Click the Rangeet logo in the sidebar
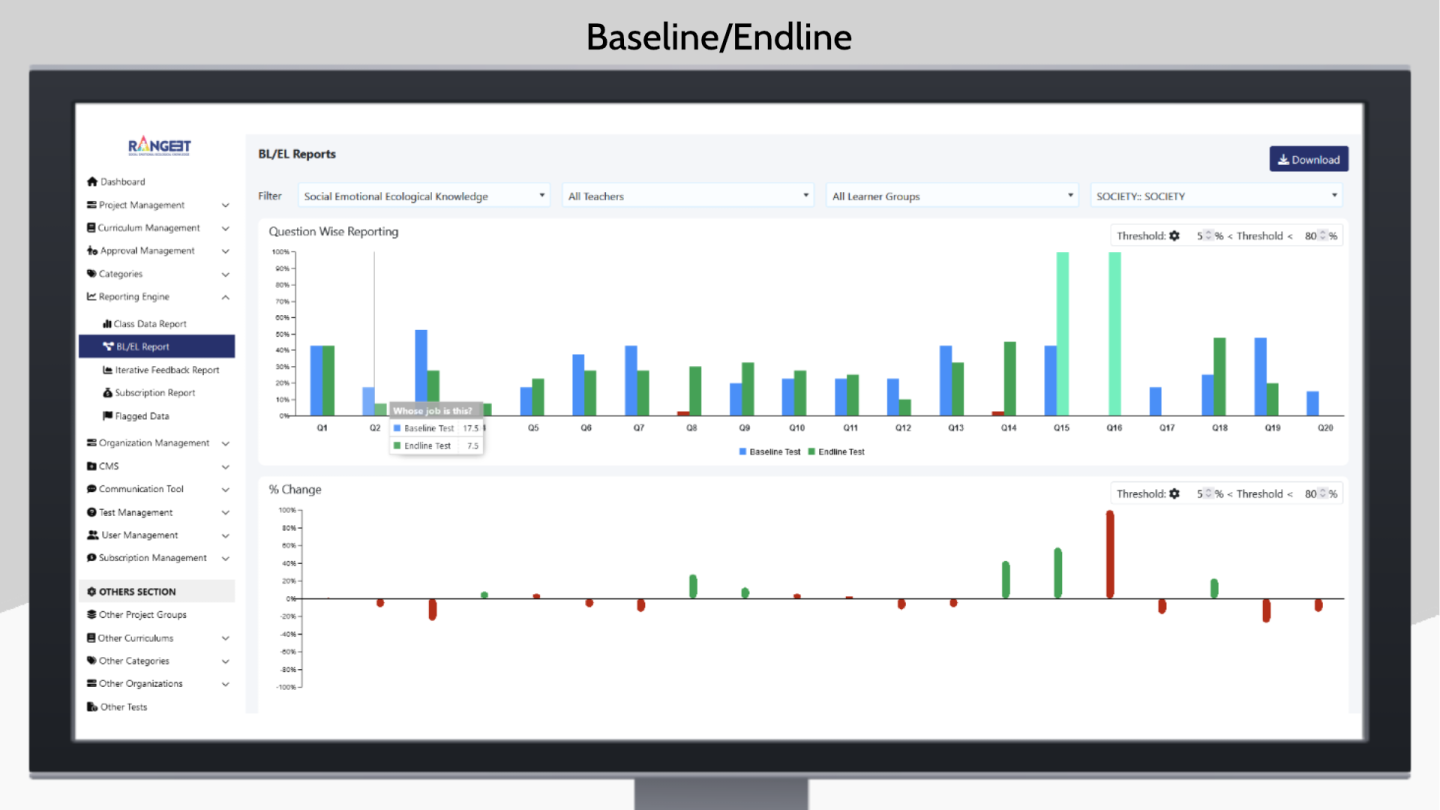 click(x=159, y=147)
